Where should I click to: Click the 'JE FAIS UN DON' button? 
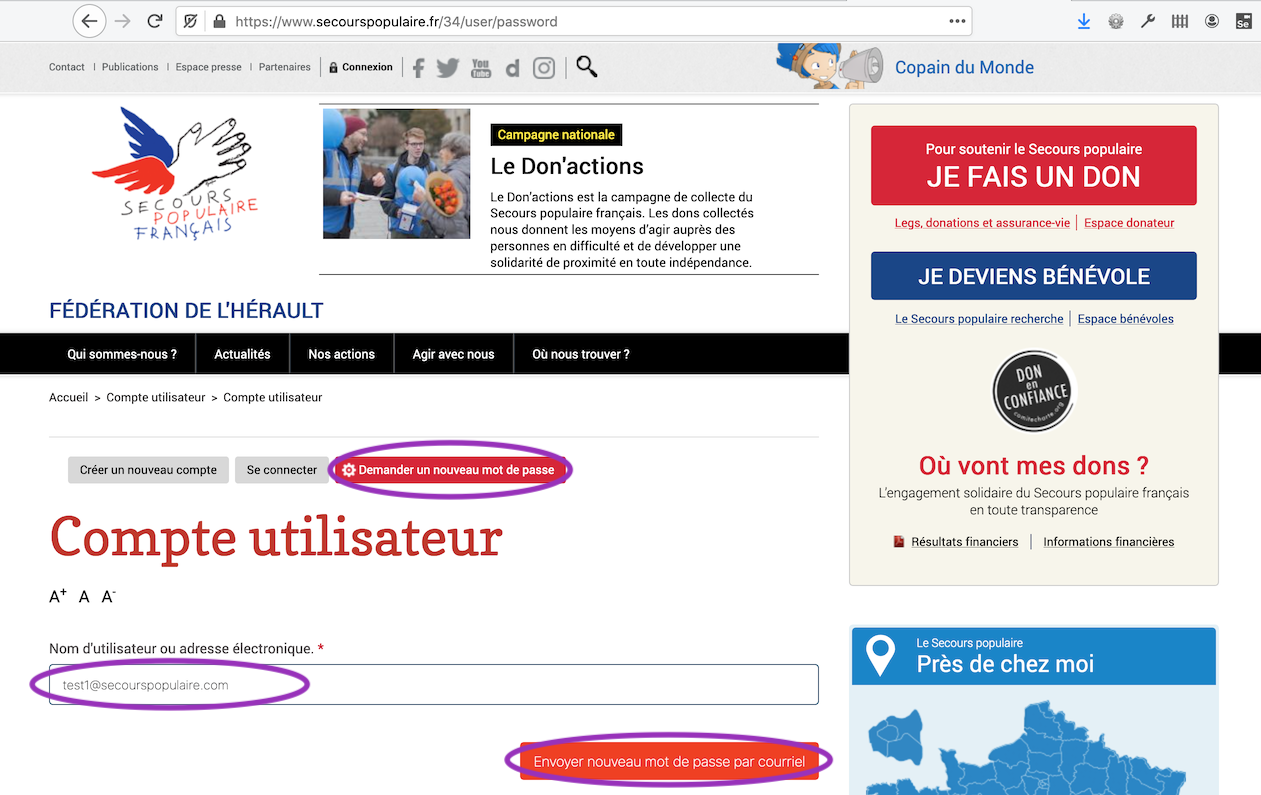pos(1033,165)
